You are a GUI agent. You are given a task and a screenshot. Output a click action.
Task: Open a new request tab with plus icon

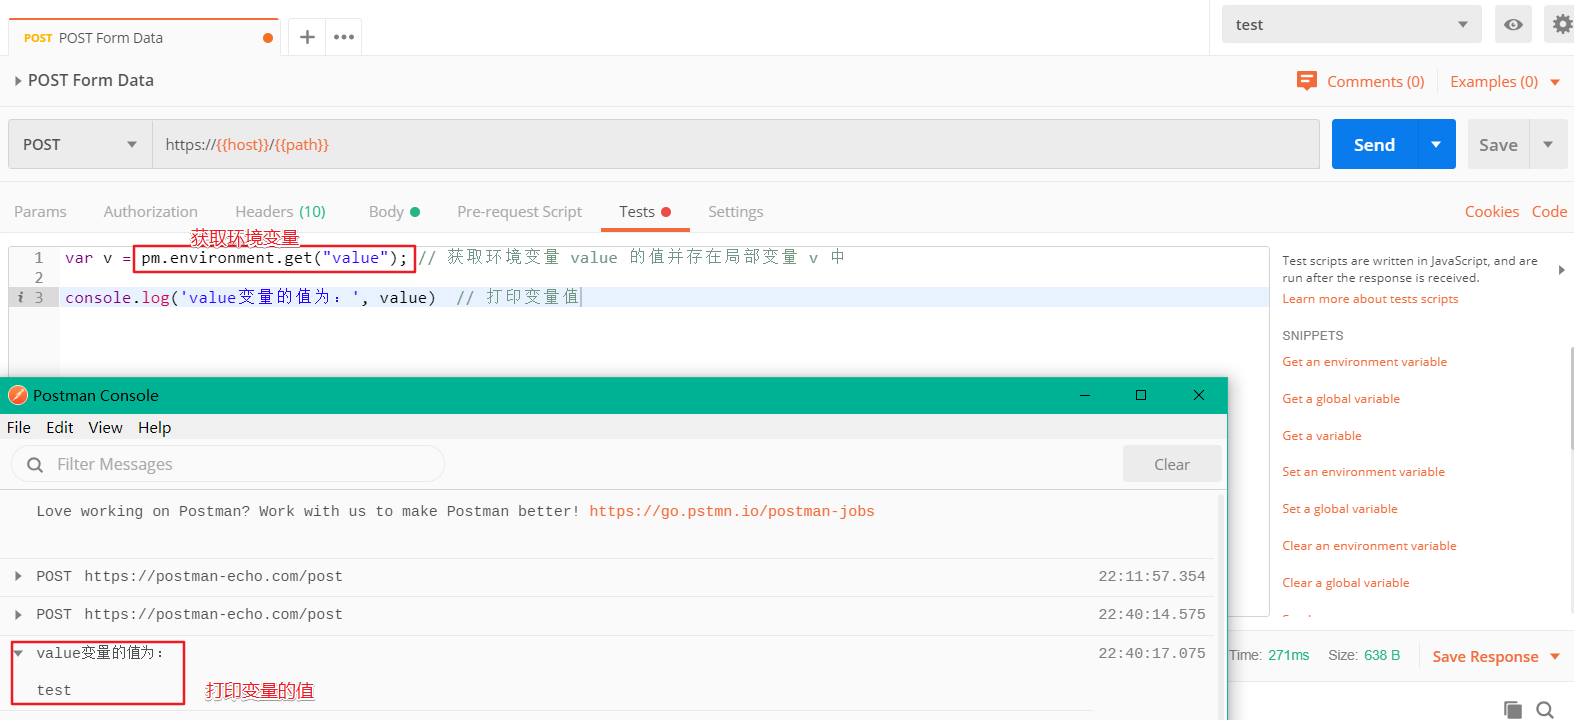(307, 37)
